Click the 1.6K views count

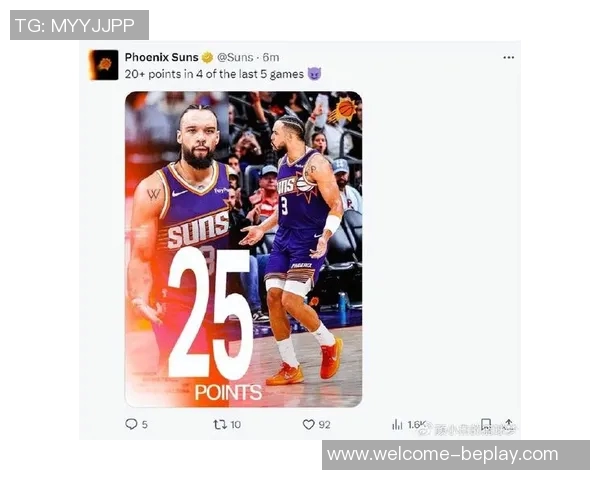pos(416,424)
